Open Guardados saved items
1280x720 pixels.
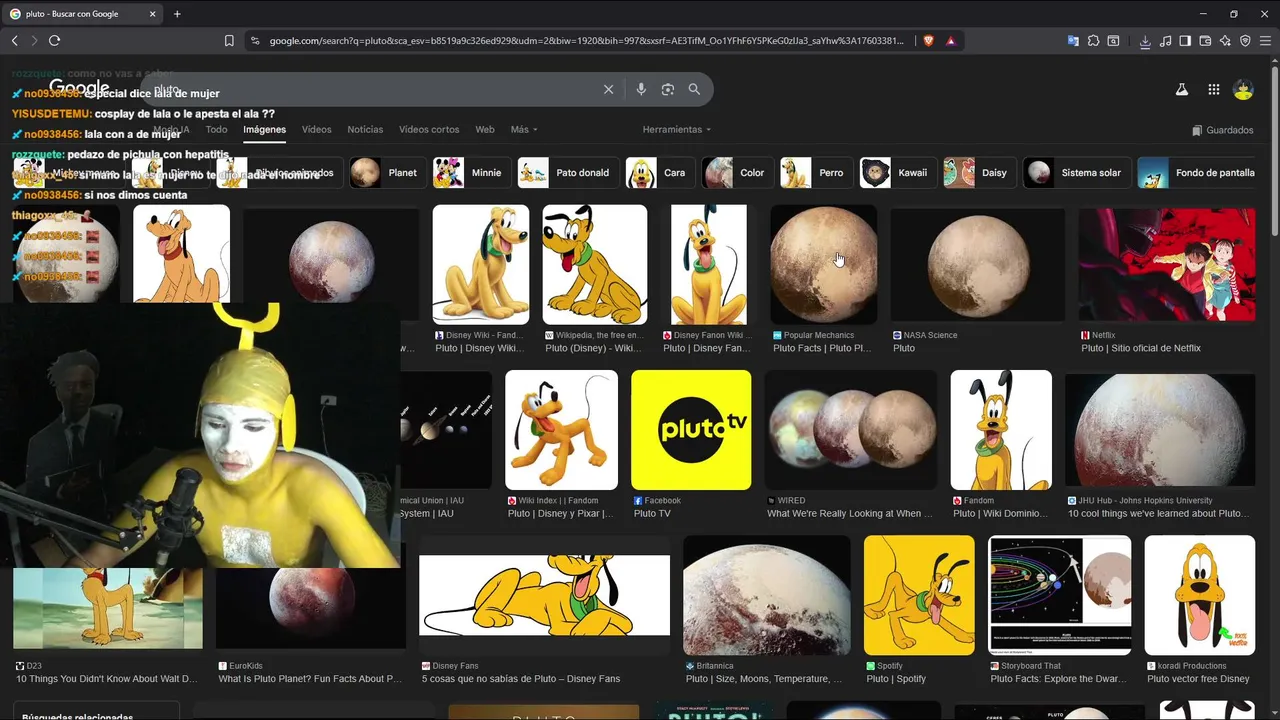pos(1223,130)
